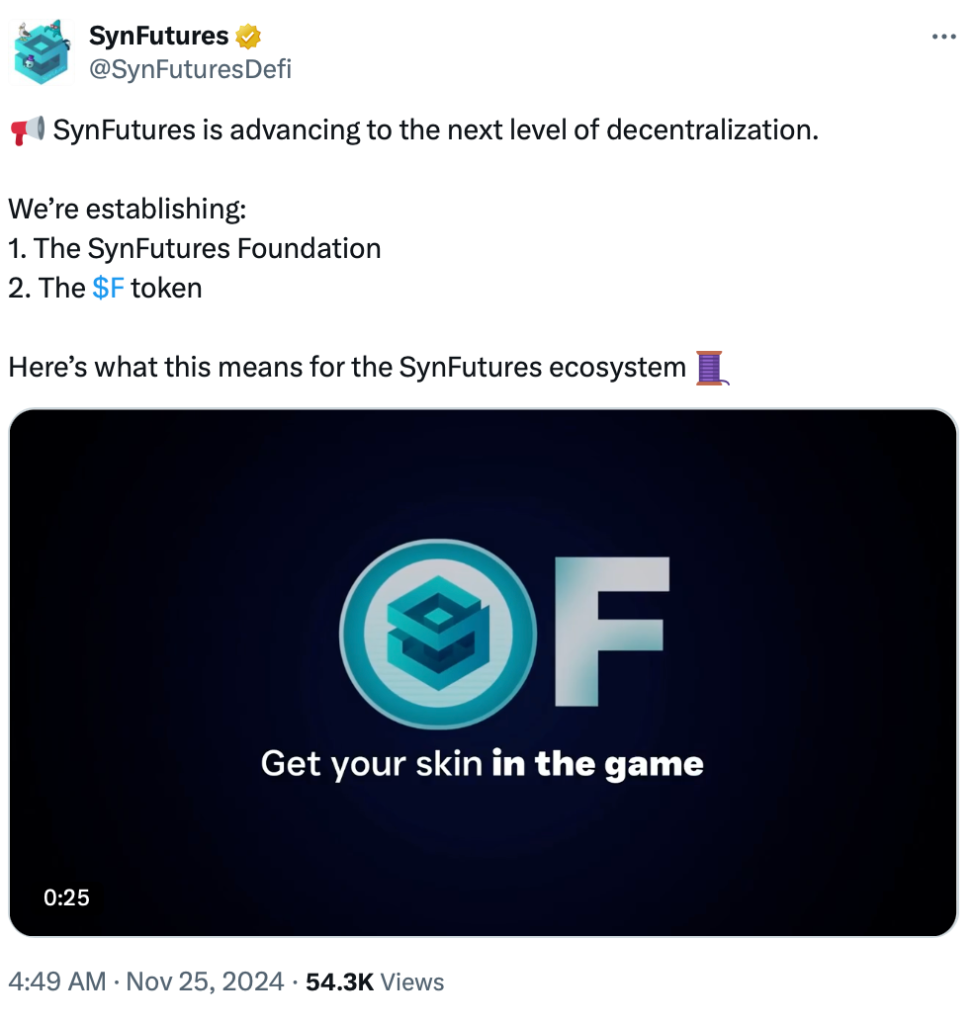The height and width of the screenshot is (1024, 975).
Task: Click the megaphone emoji
Action: coord(27,131)
